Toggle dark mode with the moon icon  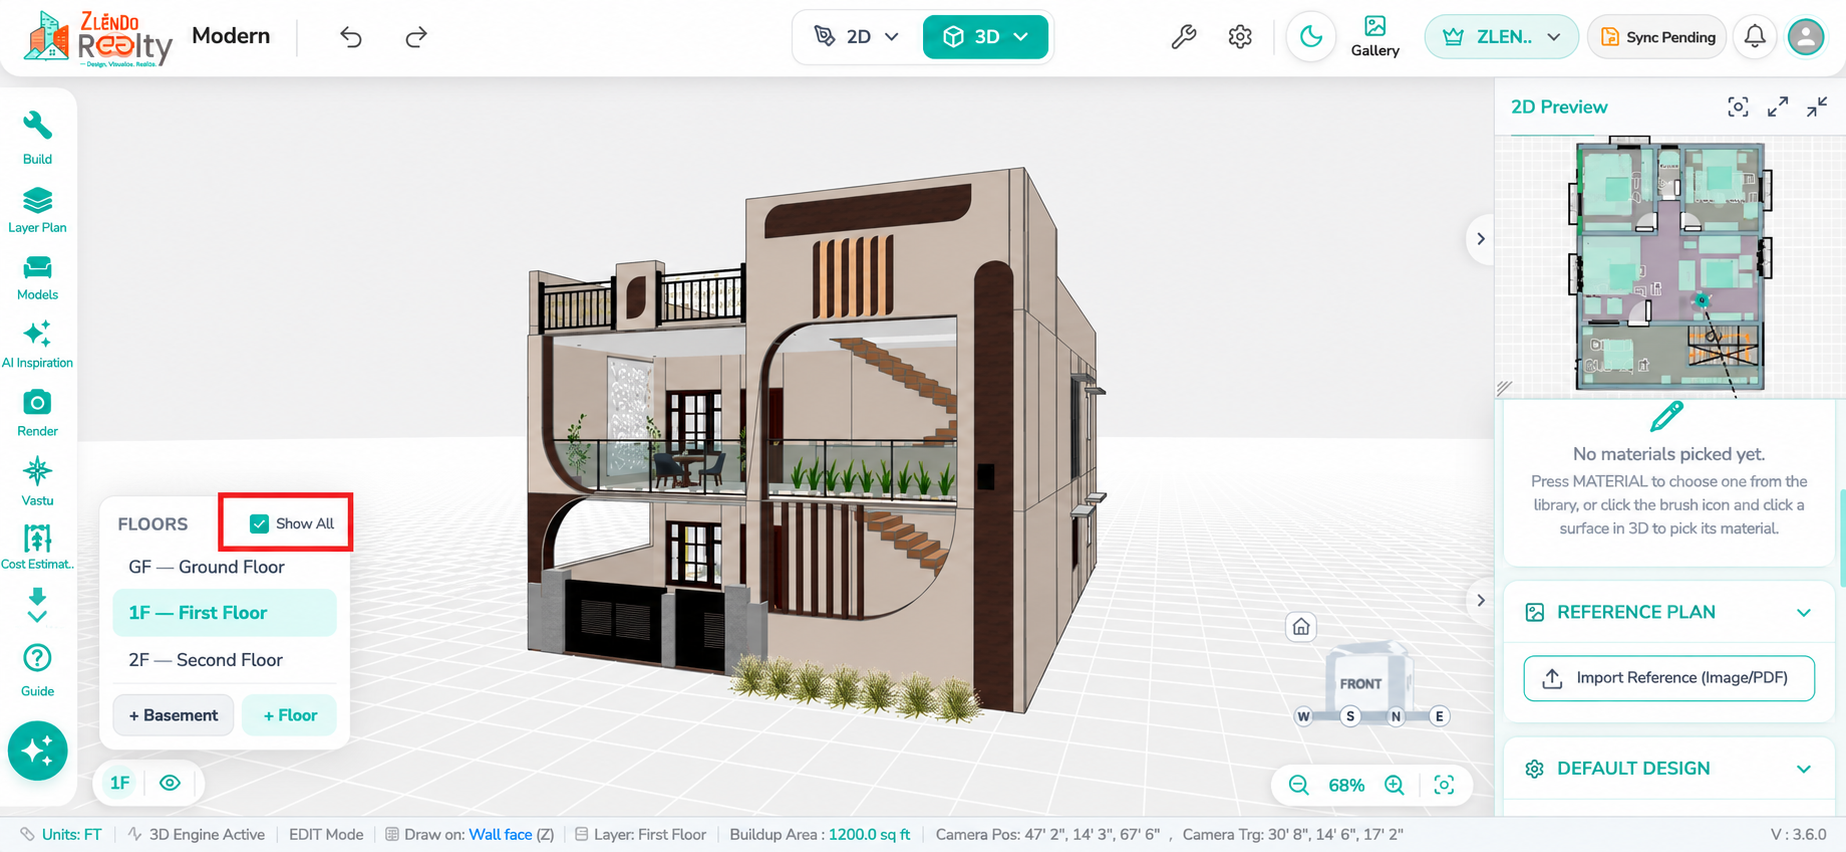coord(1311,37)
